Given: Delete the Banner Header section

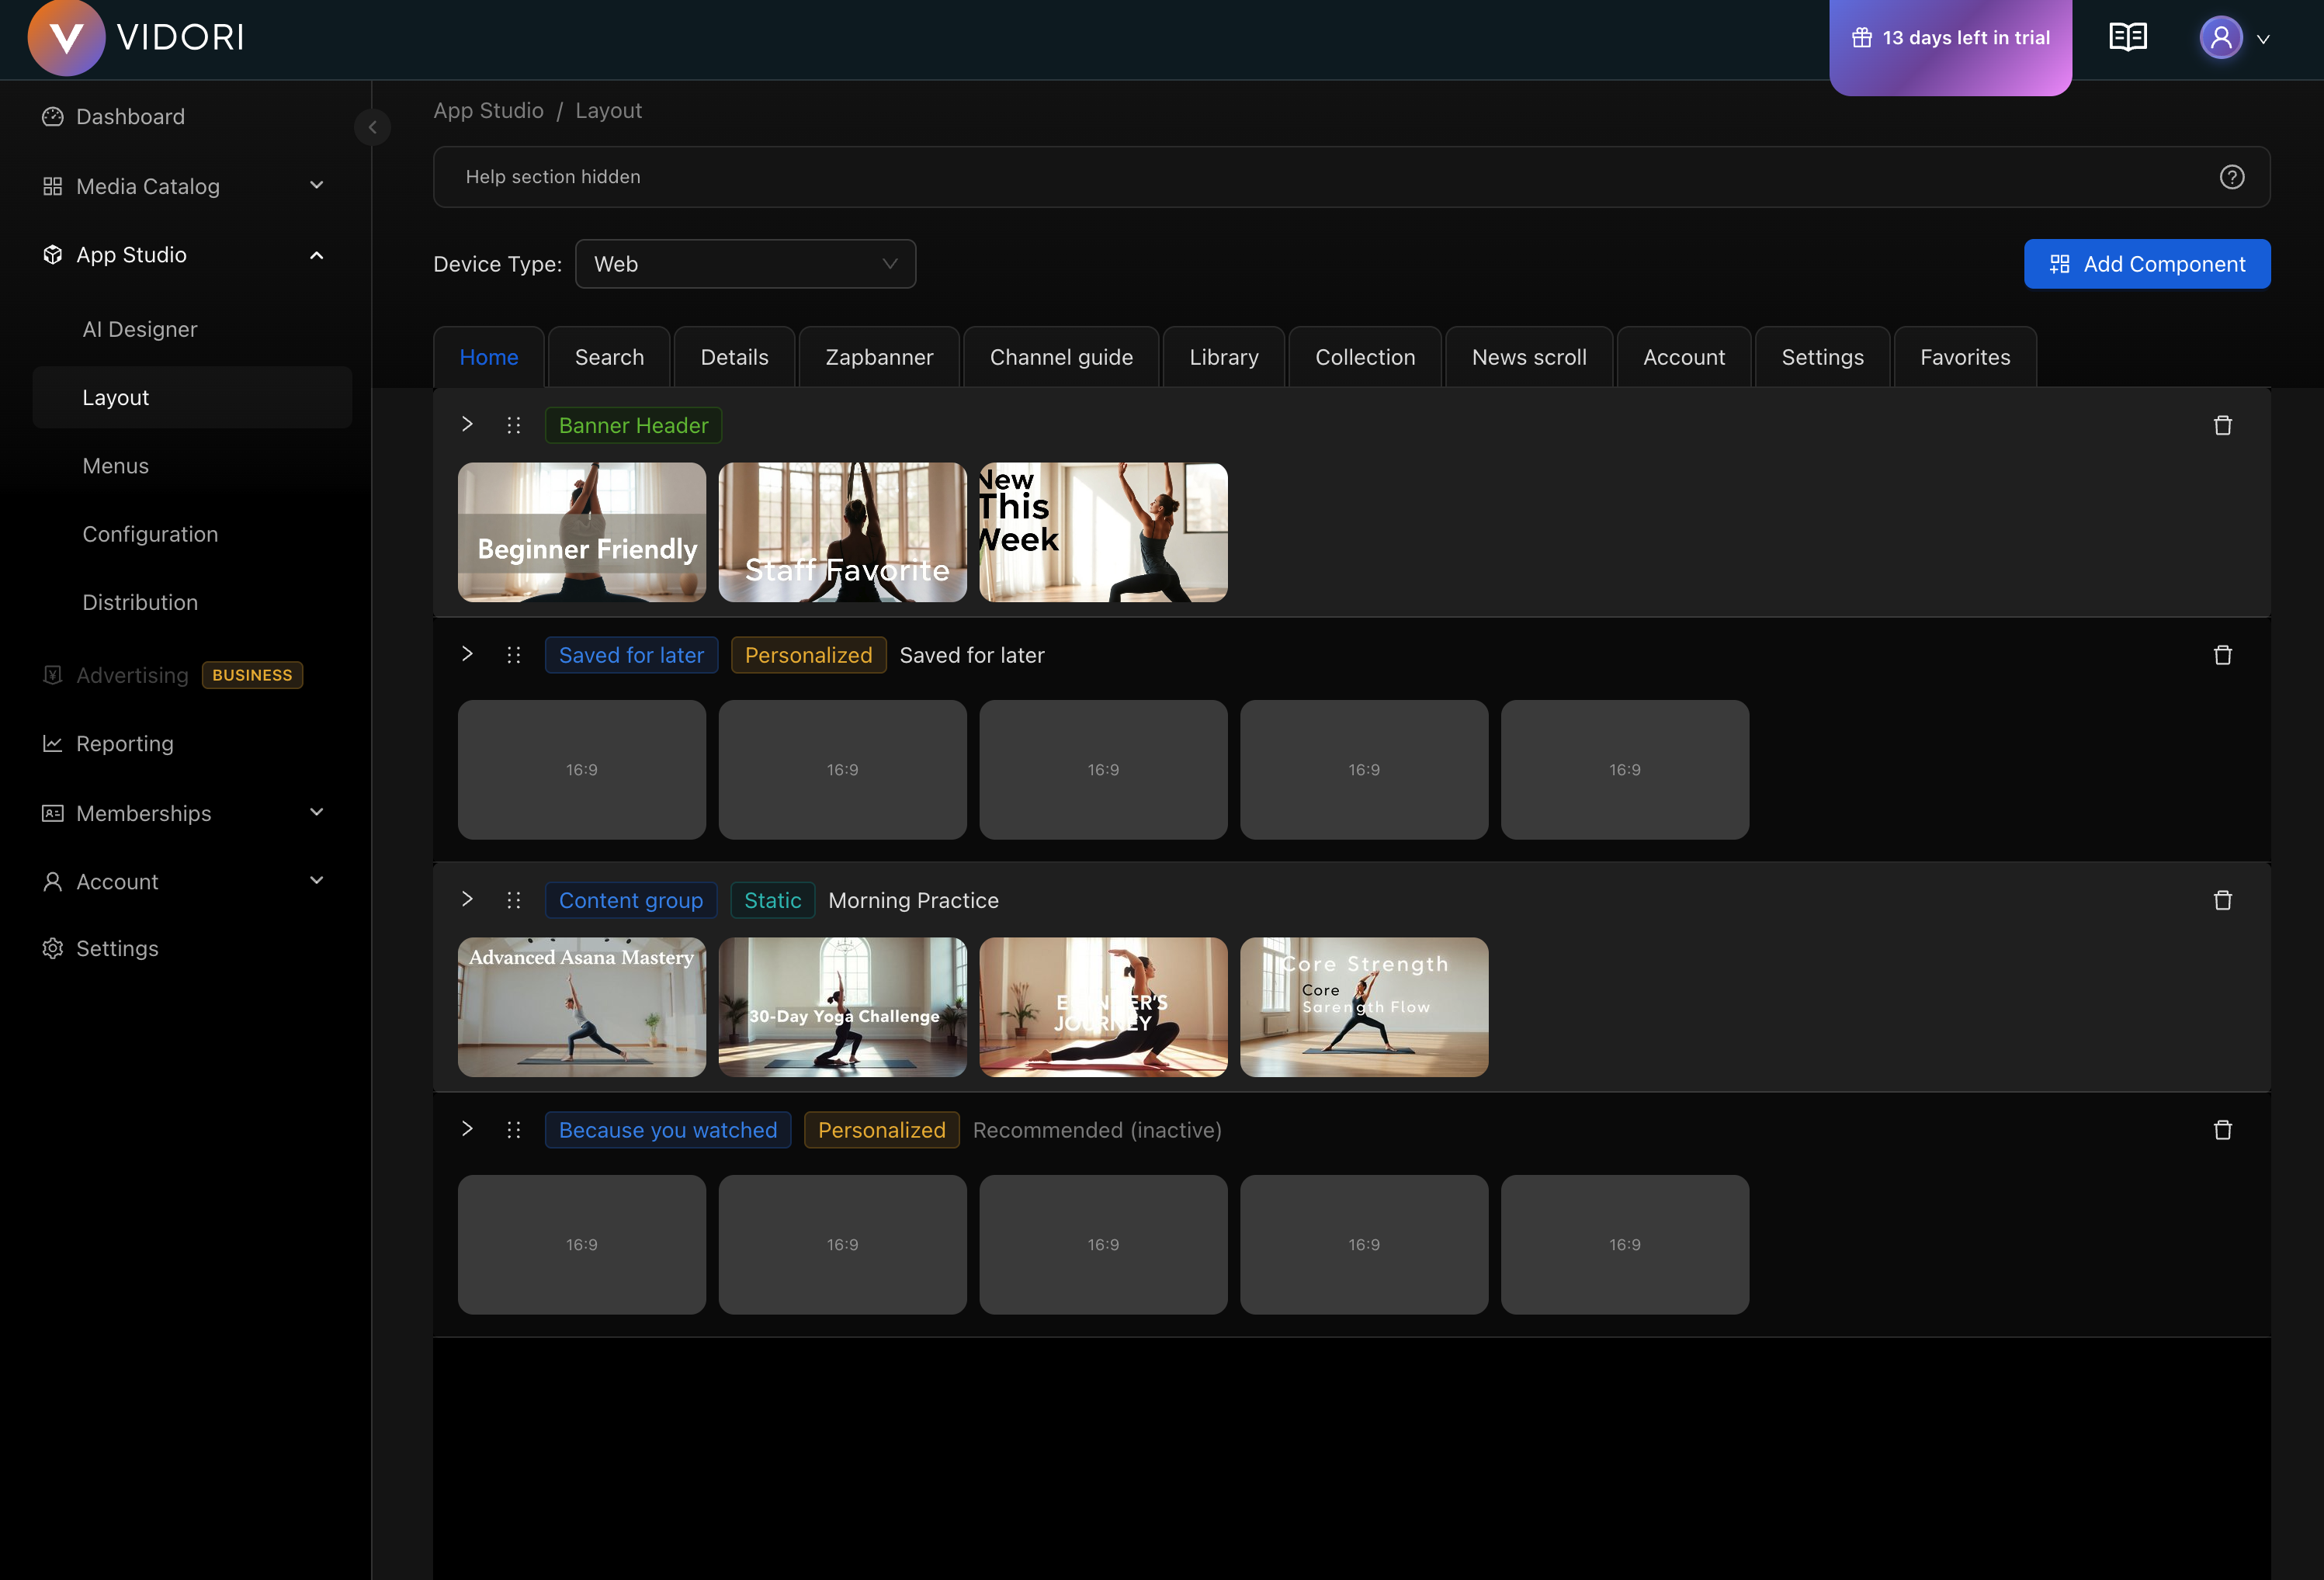Looking at the screenshot, I should 2223,425.
